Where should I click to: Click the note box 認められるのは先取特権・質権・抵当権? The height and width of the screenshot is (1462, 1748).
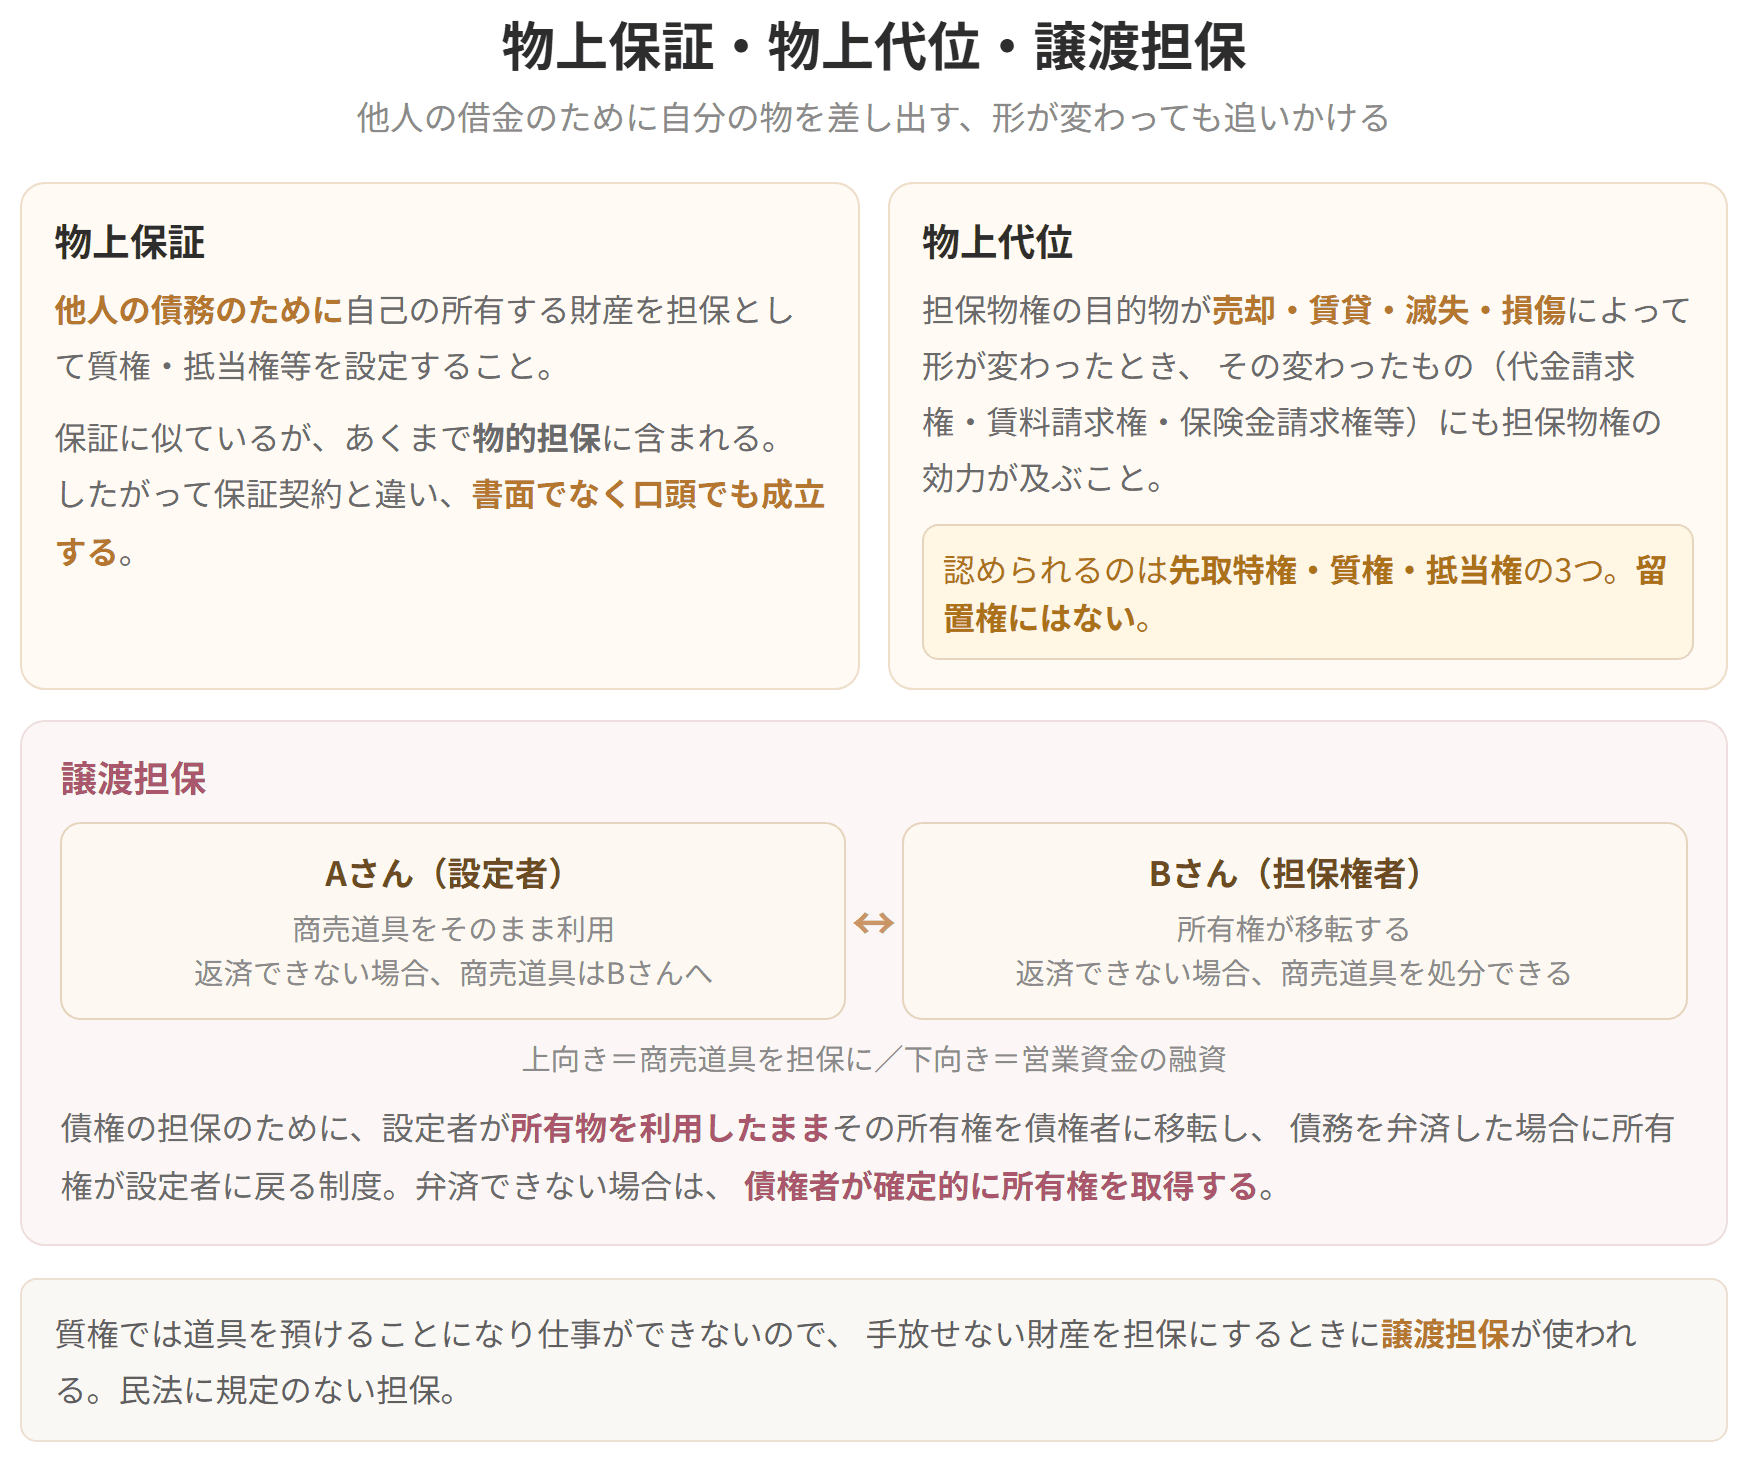click(x=1307, y=592)
